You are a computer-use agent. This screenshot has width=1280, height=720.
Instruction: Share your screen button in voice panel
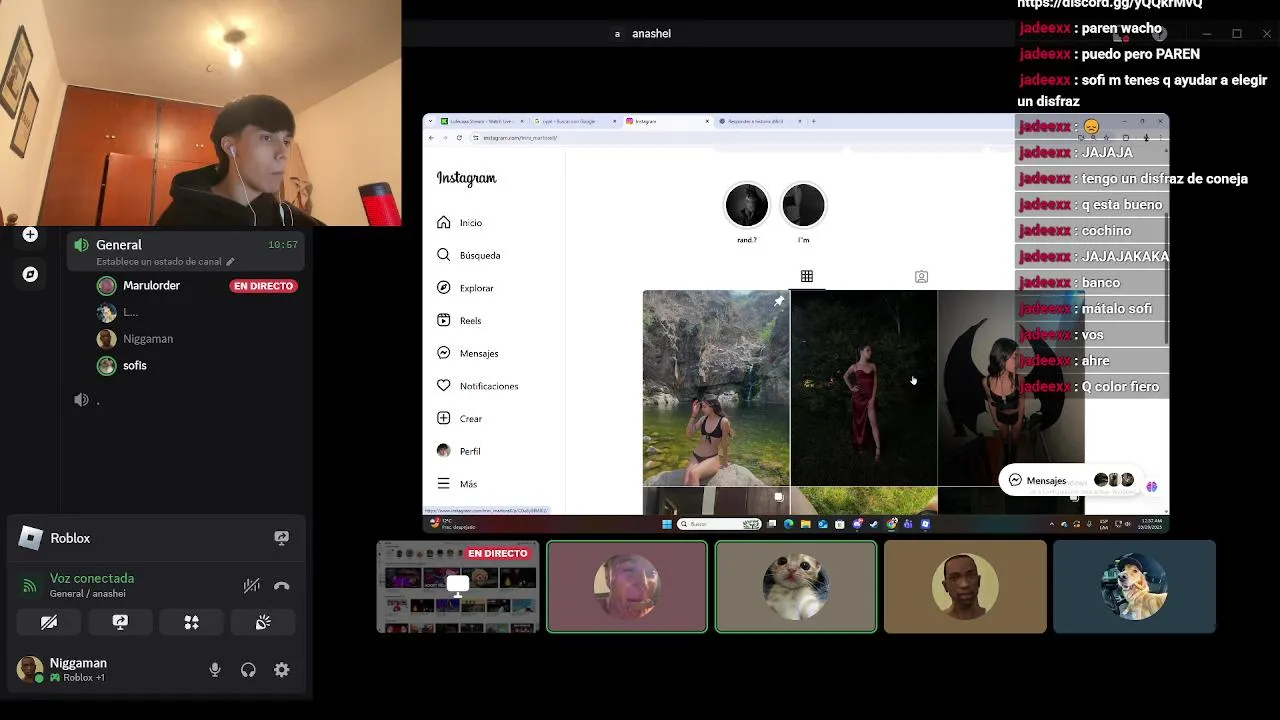pyautogui.click(x=120, y=622)
